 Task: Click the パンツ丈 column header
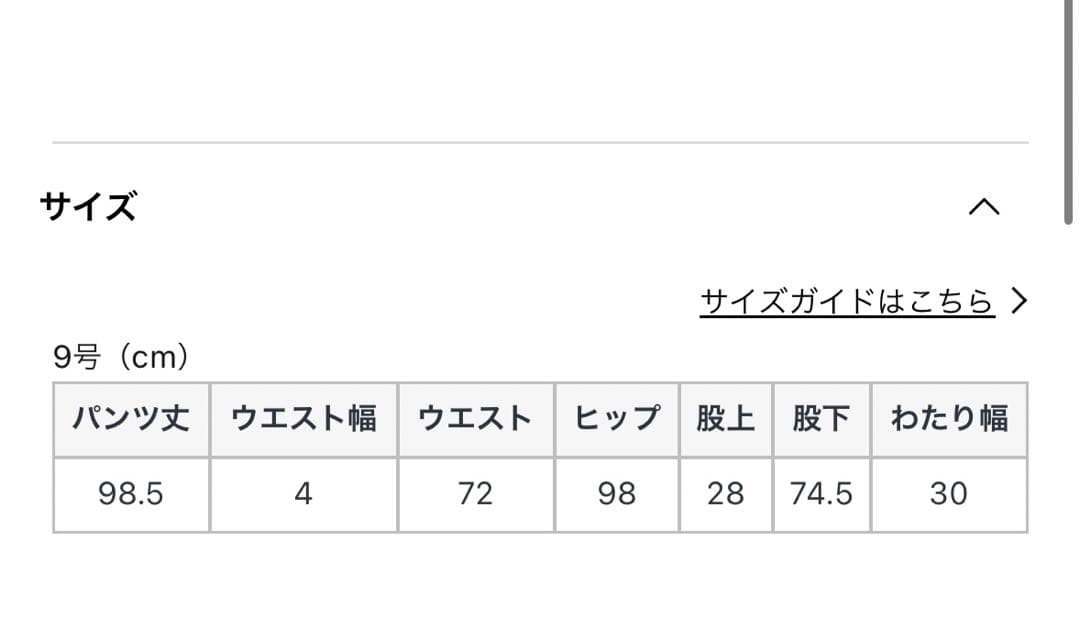131,419
